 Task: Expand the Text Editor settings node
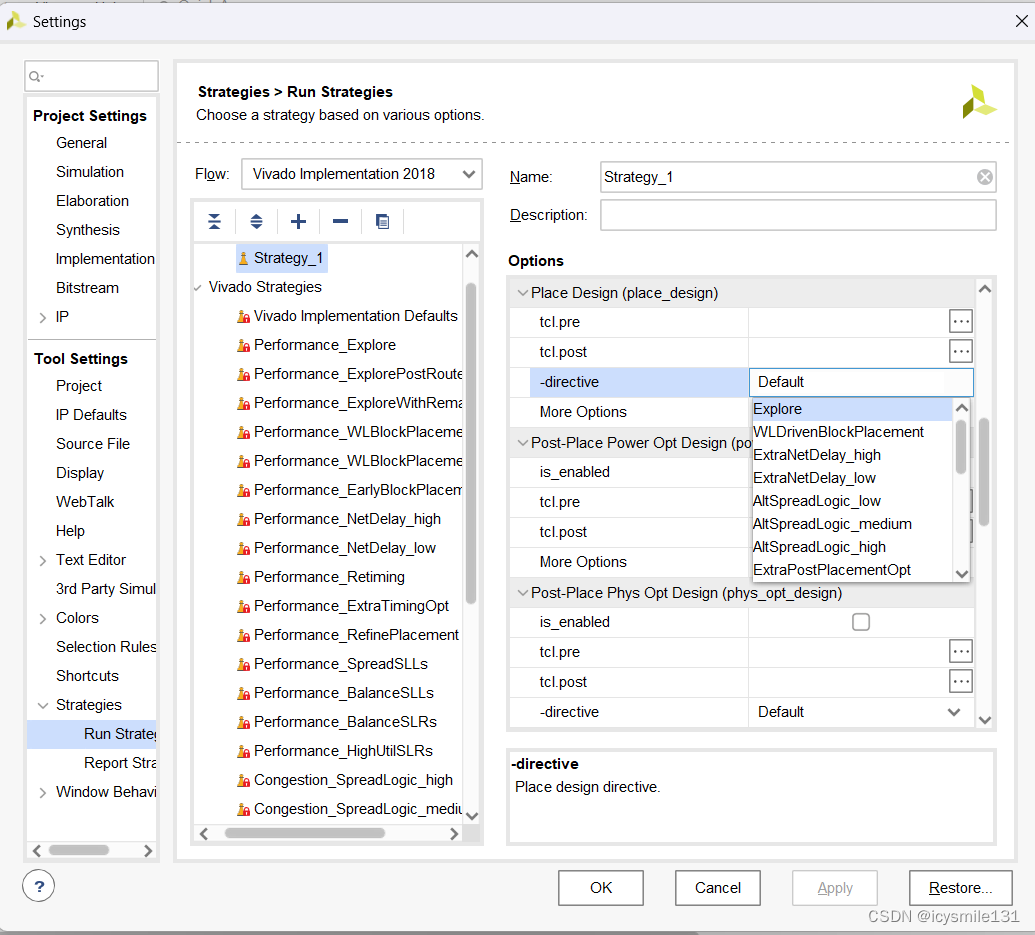coord(43,560)
